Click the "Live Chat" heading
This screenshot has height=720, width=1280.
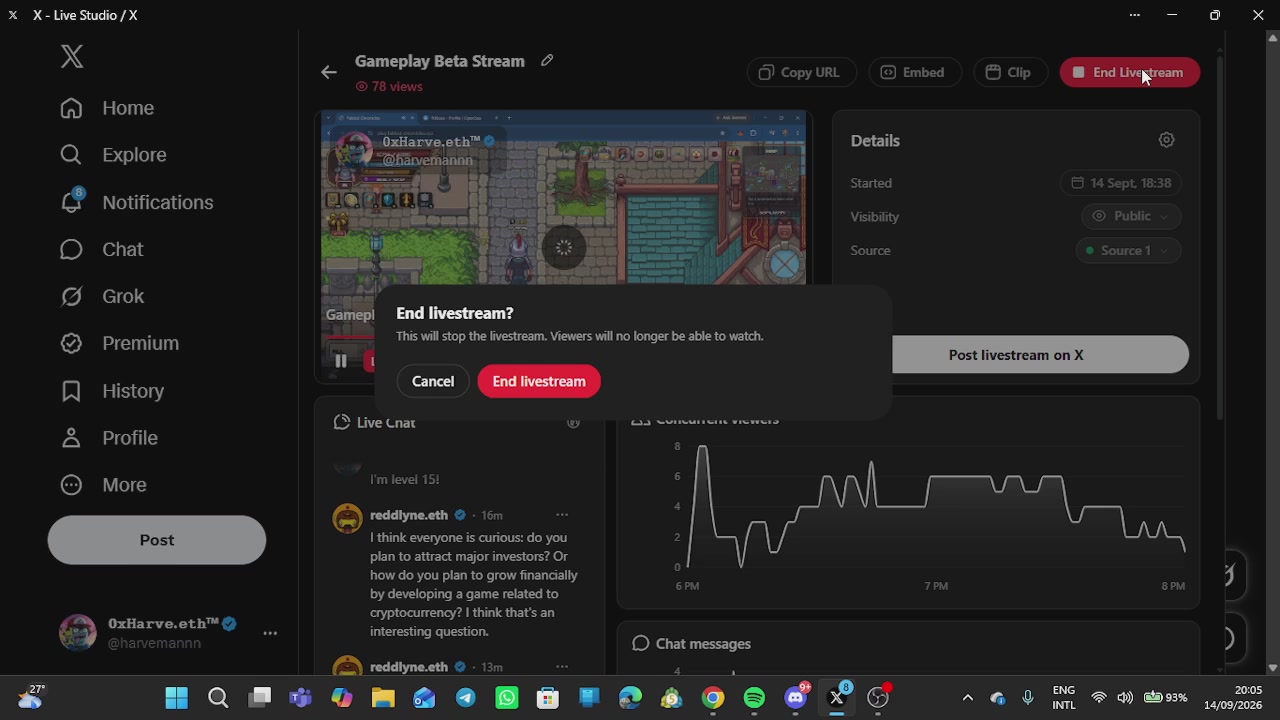(386, 422)
